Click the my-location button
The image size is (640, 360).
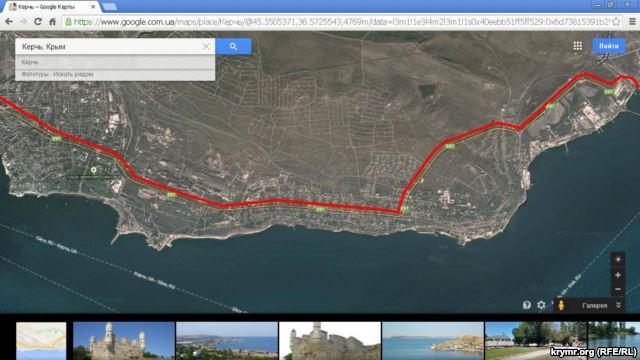[x=618, y=260]
